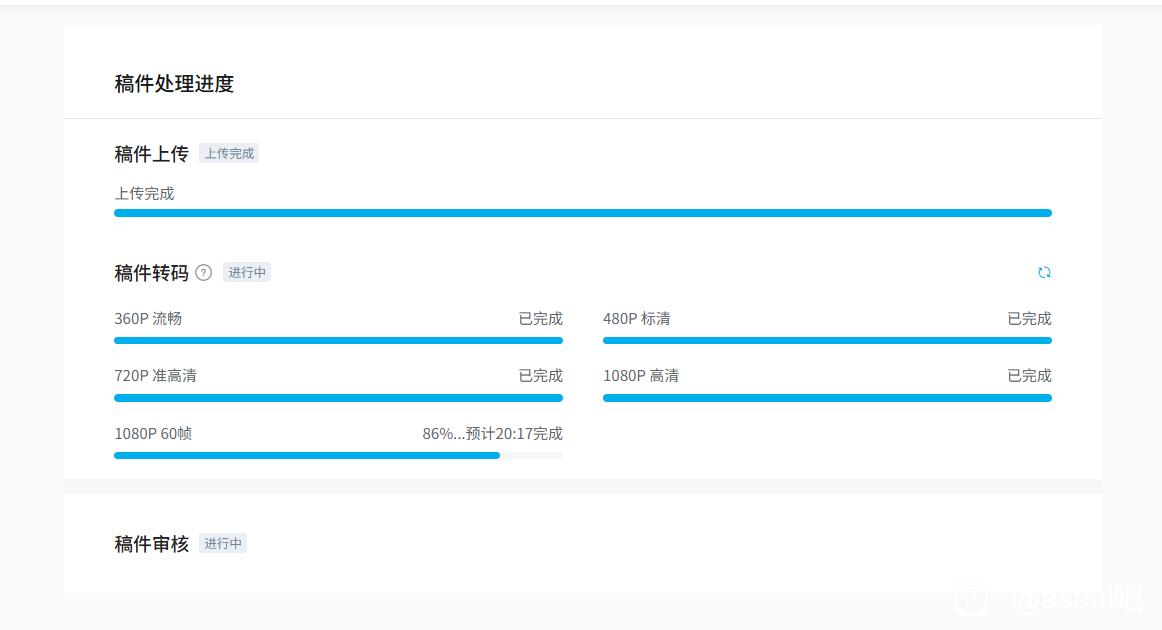
Task: Click the 480P 标清 label
Action: [636, 319]
